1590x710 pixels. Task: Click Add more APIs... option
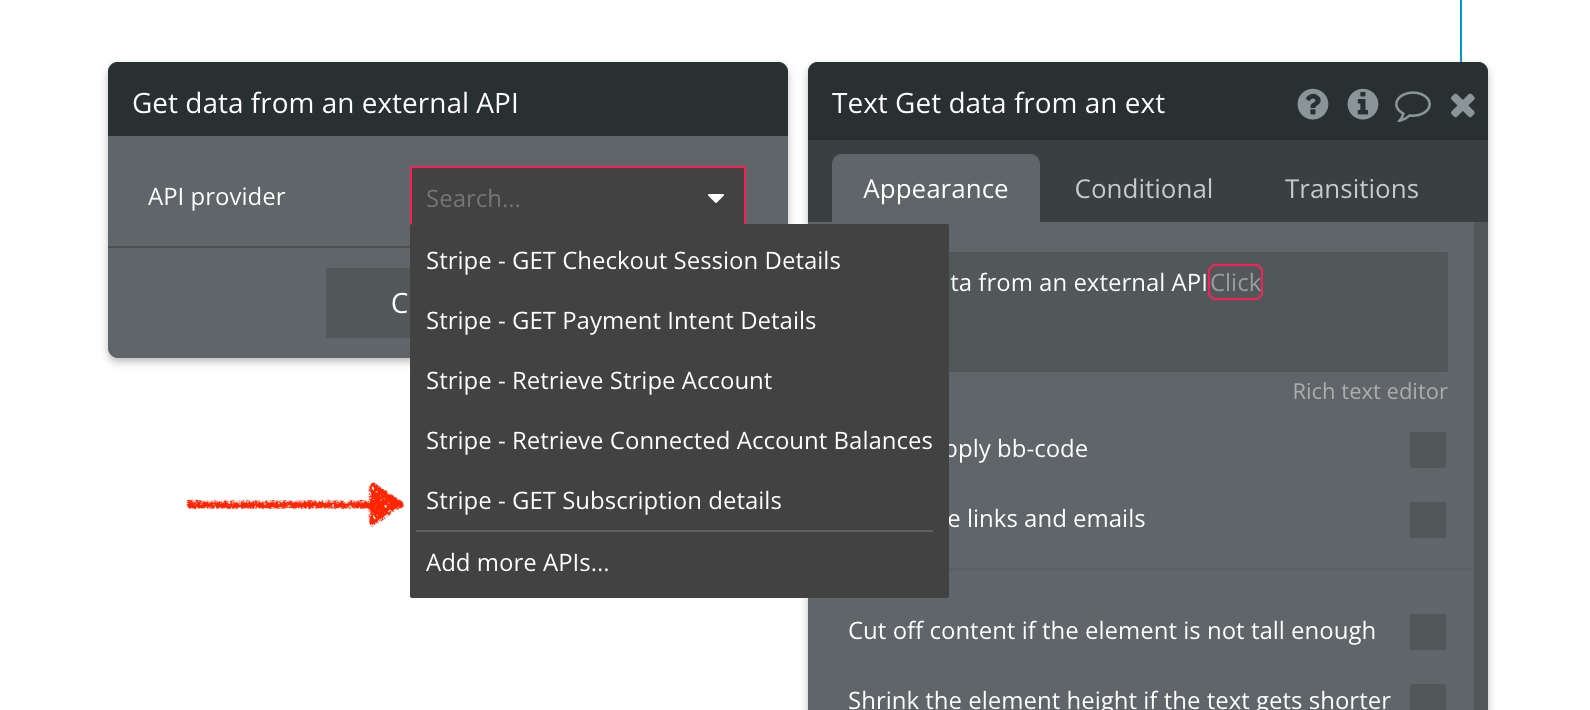517,563
